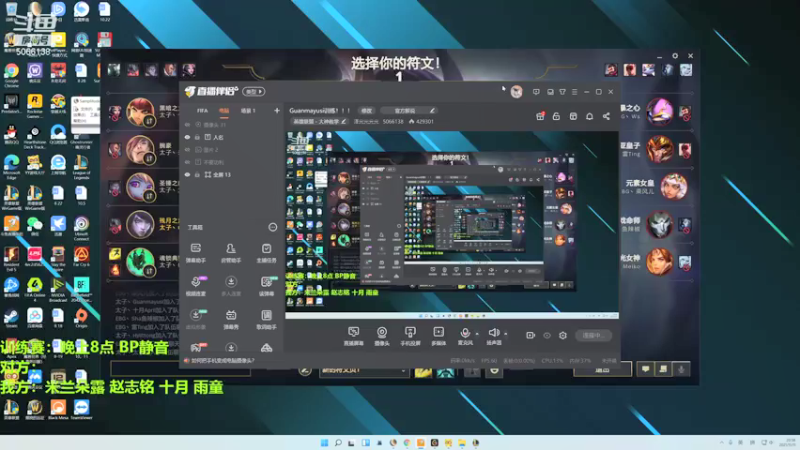Open the phone screen-cast source button
The height and width of the screenshot is (450, 800).
(410, 336)
